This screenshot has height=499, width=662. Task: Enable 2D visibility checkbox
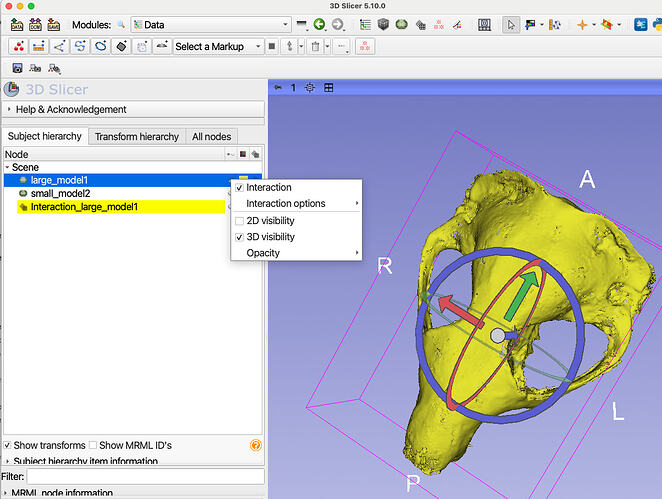tap(239, 220)
